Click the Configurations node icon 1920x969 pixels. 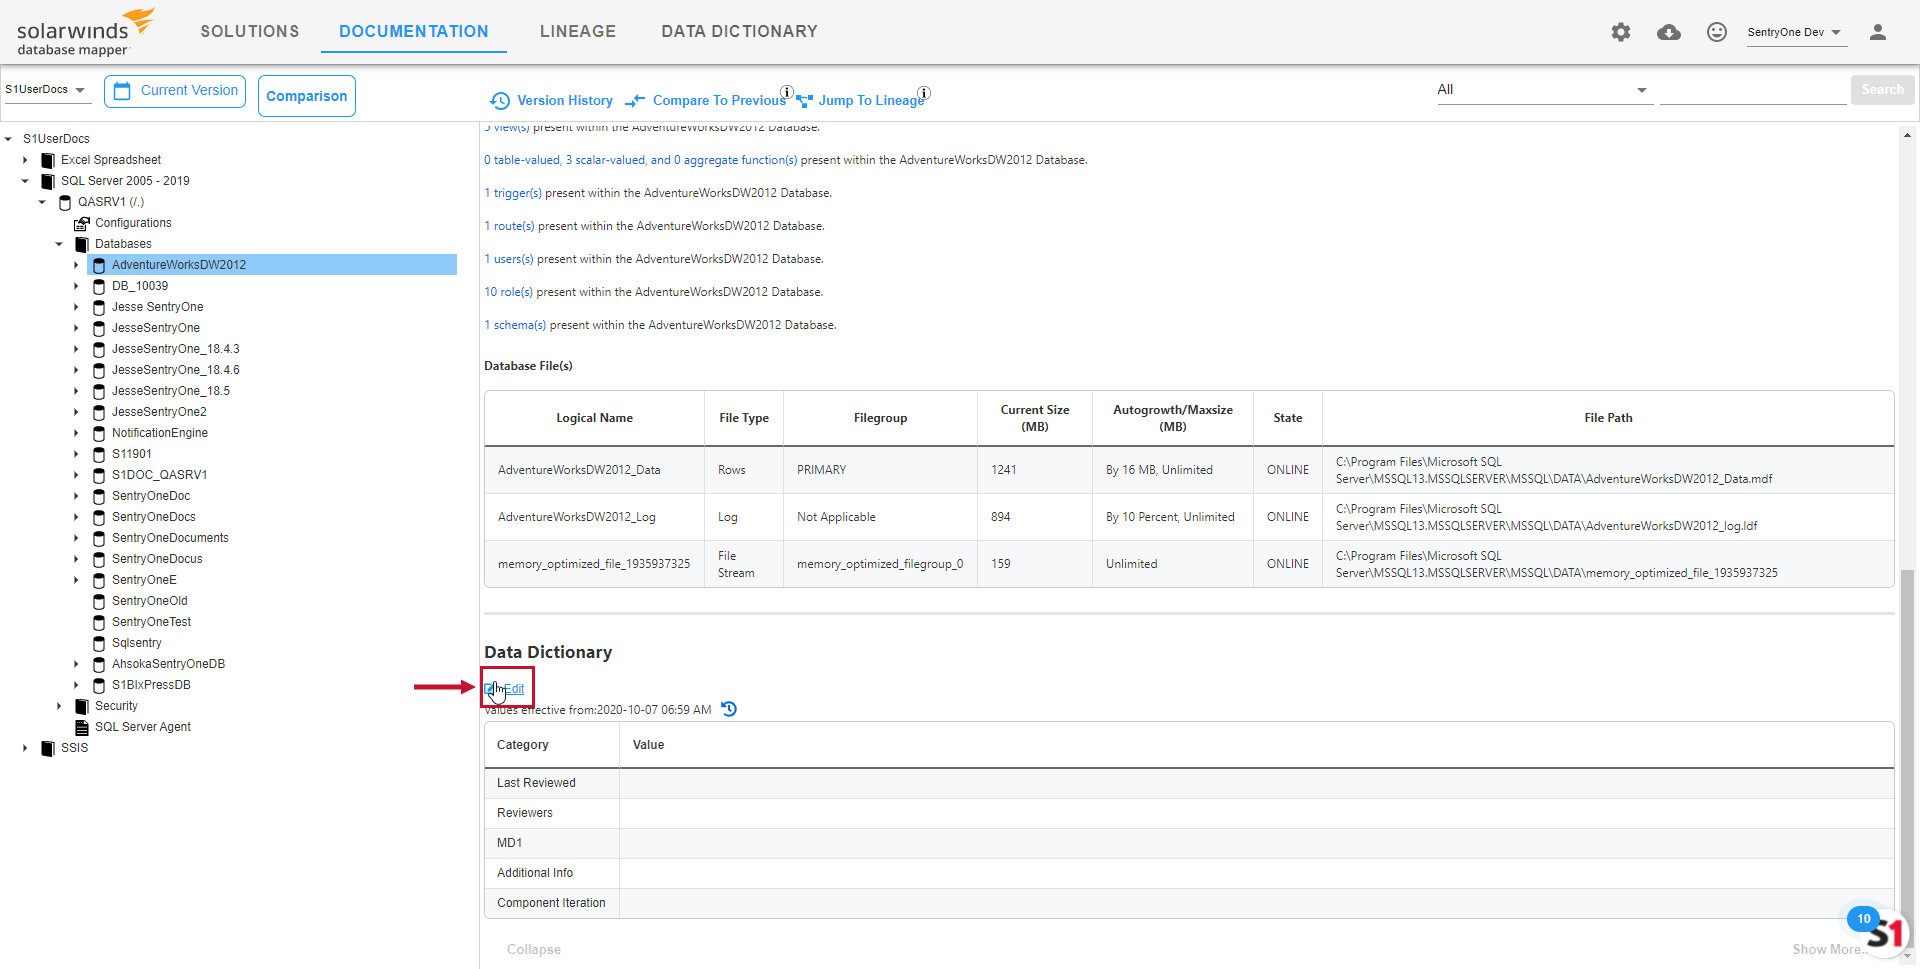[82, 223]
